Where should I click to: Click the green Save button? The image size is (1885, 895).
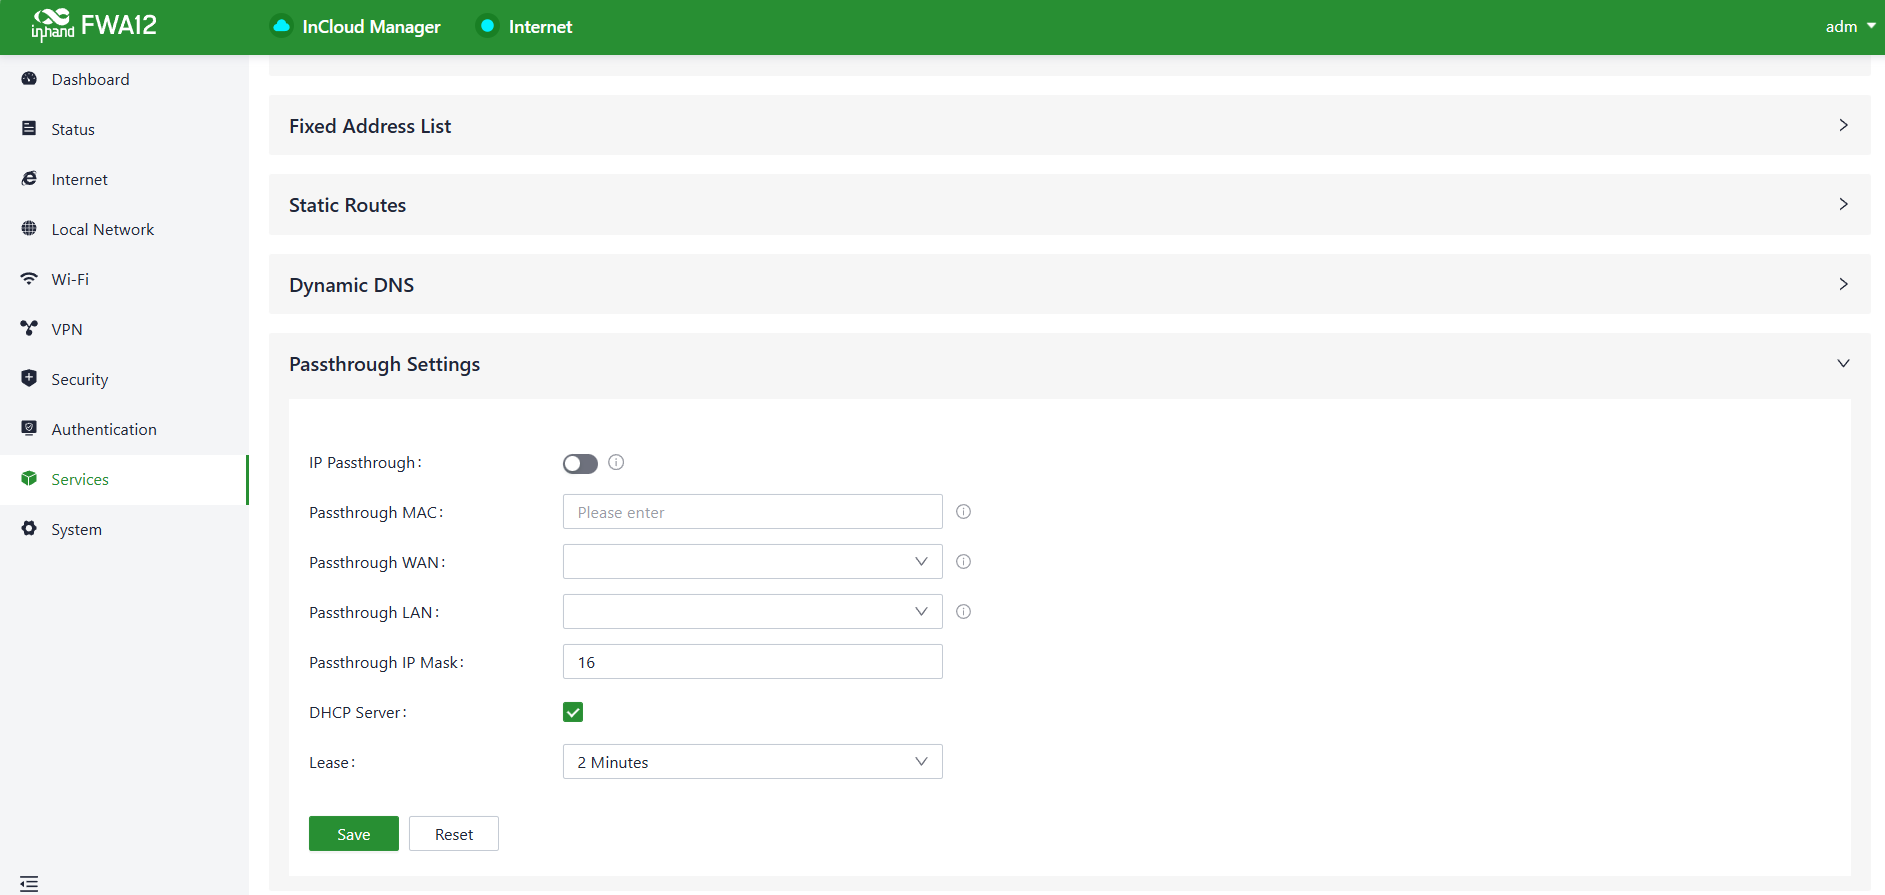(x=353, y=834)
